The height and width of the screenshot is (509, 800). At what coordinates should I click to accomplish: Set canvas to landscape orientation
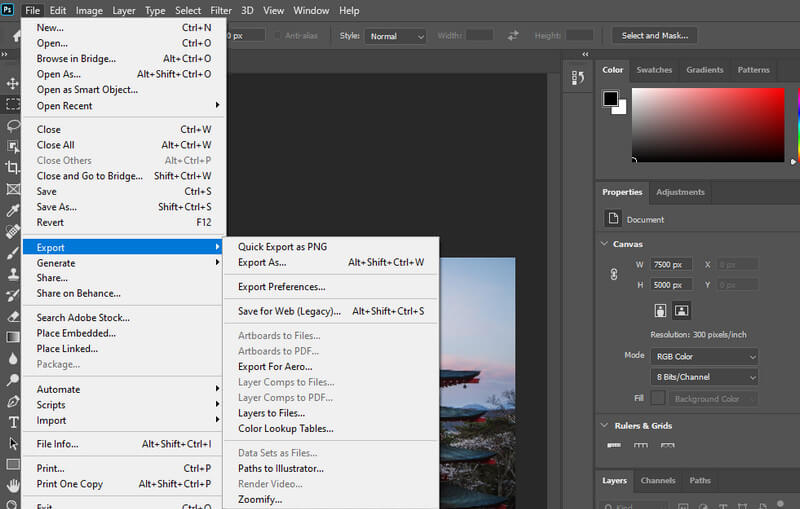(681, 311)
